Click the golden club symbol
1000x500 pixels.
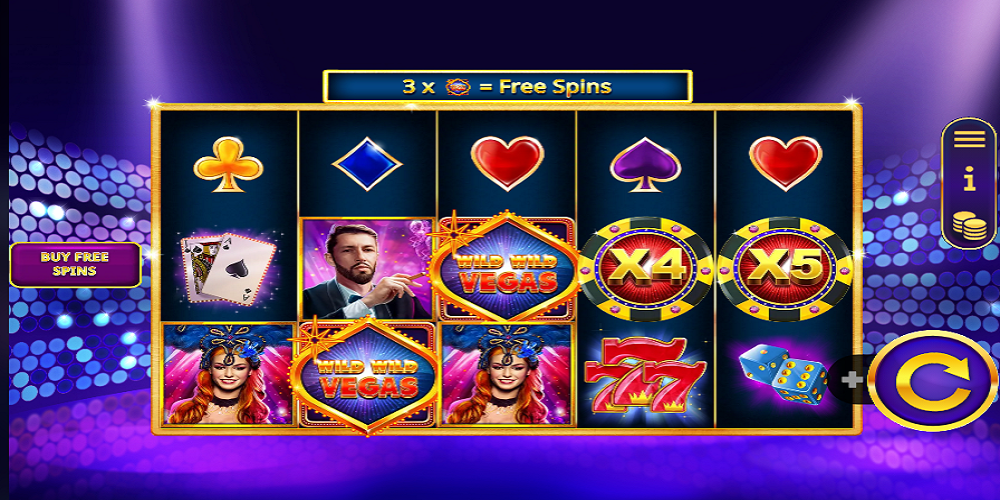tap(228, 165)
